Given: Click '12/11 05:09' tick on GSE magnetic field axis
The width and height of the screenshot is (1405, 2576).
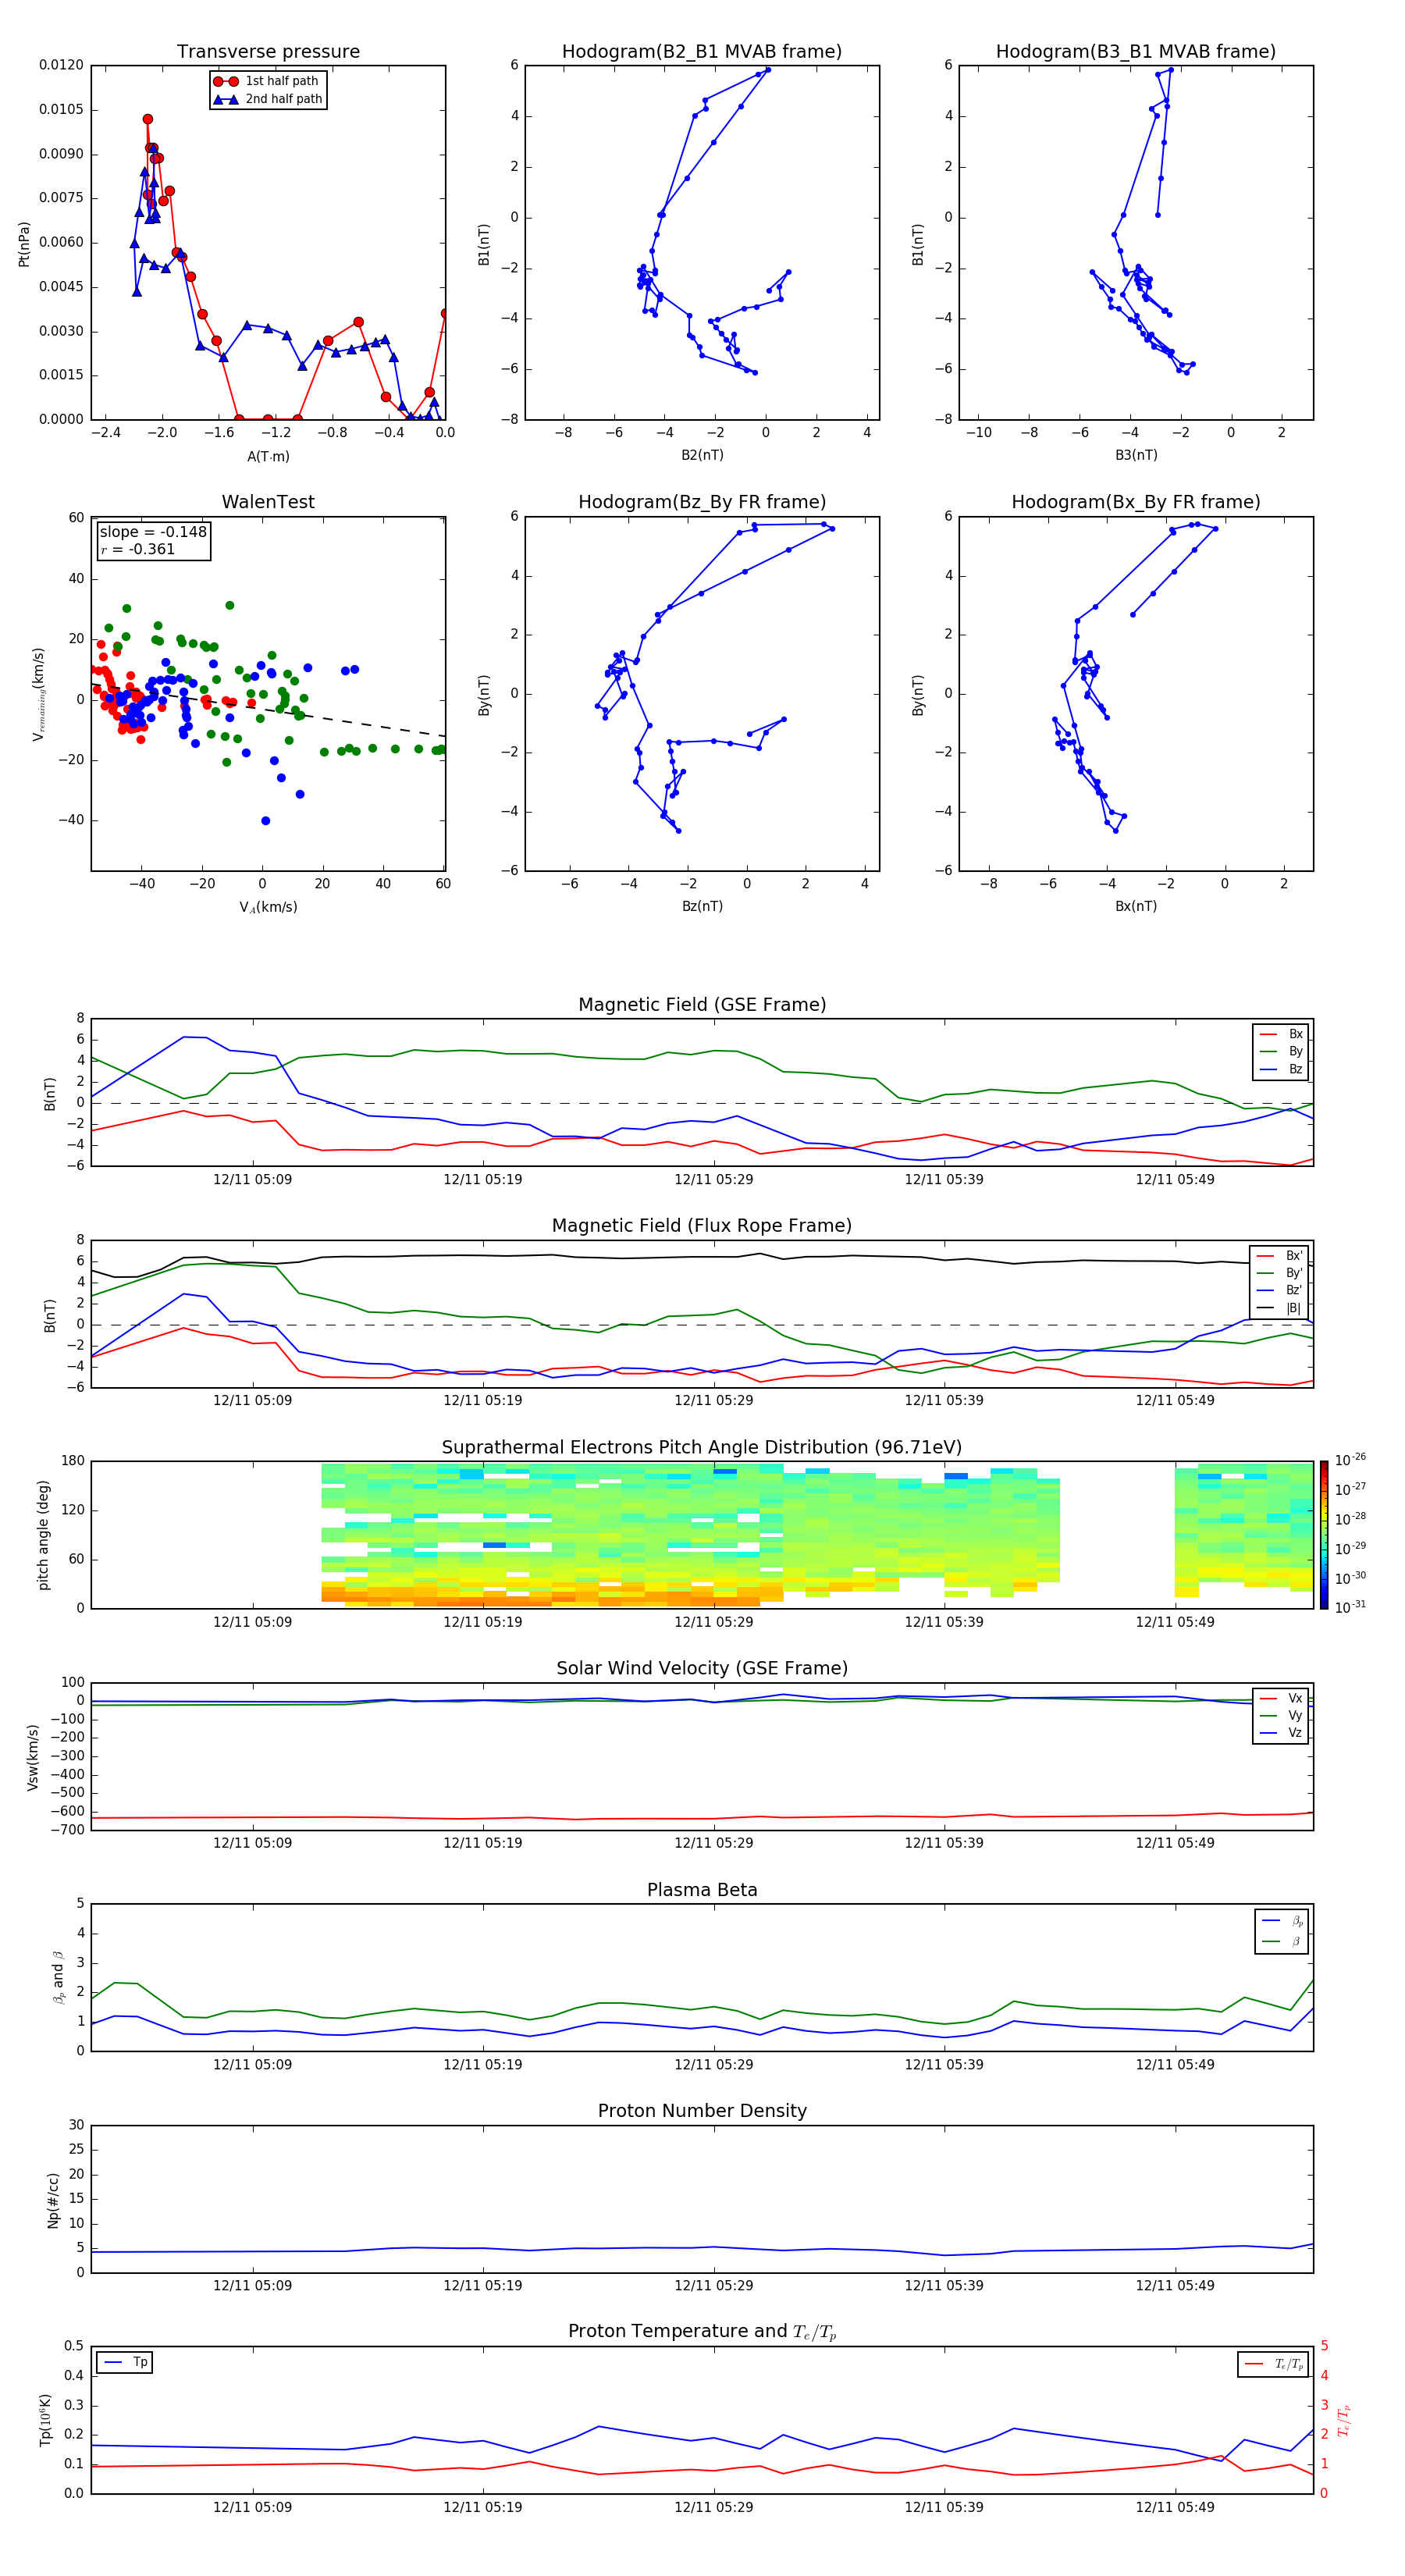Looking at the screenshot, I should point(252,1180).
